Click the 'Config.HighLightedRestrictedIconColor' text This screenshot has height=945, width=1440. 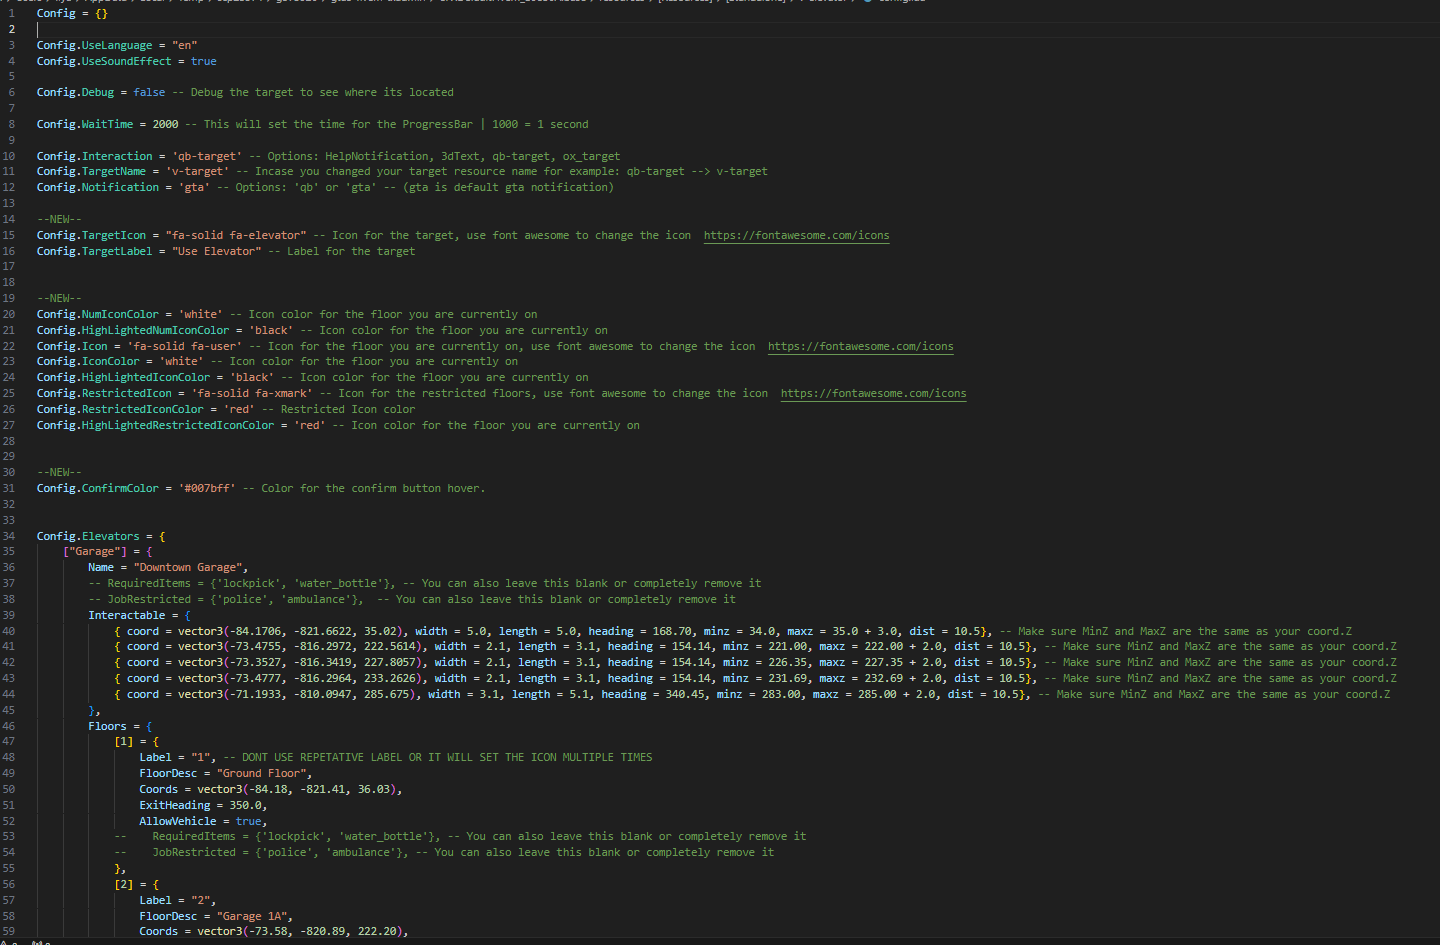point(156,426)
